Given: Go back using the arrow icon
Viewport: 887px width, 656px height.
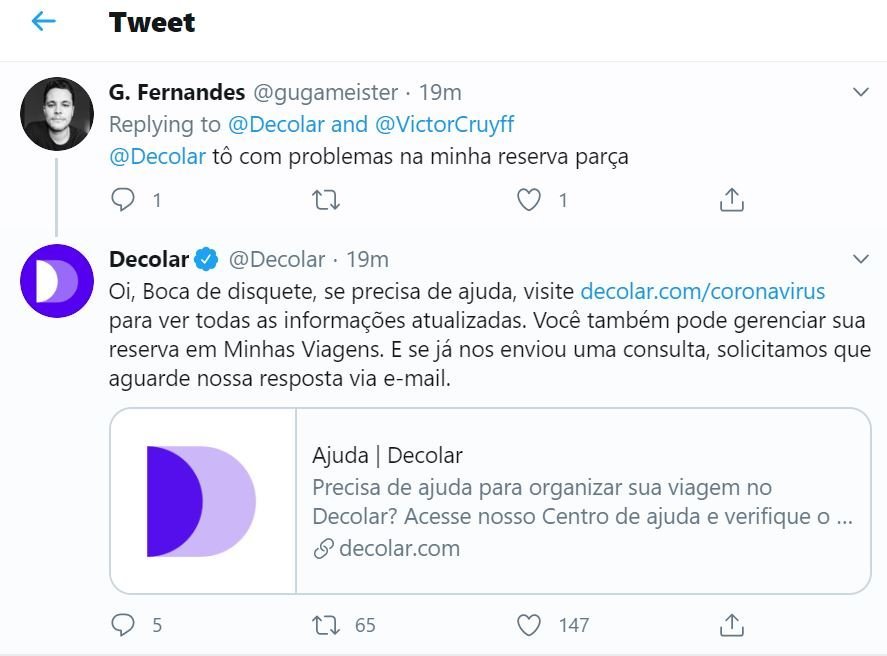Looking at the screenshot, I should (x=43, y=21).
